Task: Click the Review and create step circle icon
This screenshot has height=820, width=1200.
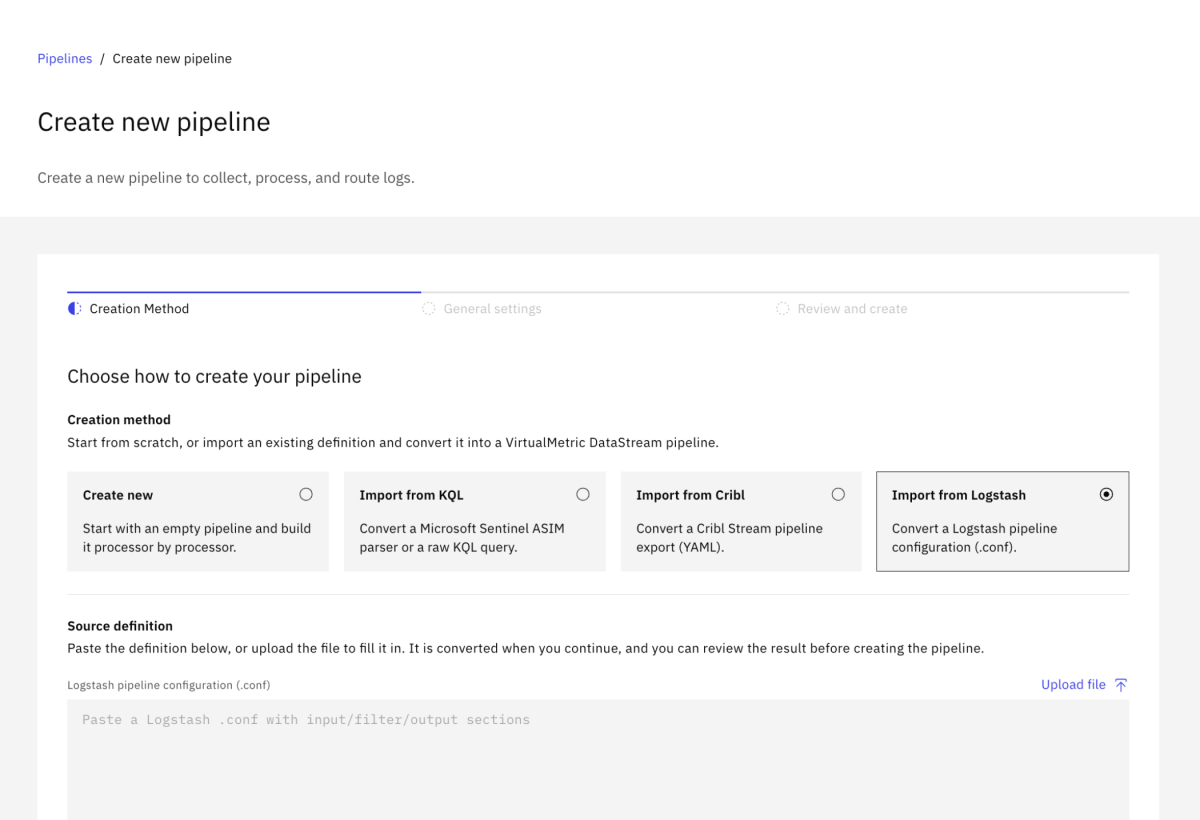Action: point(783,309)
